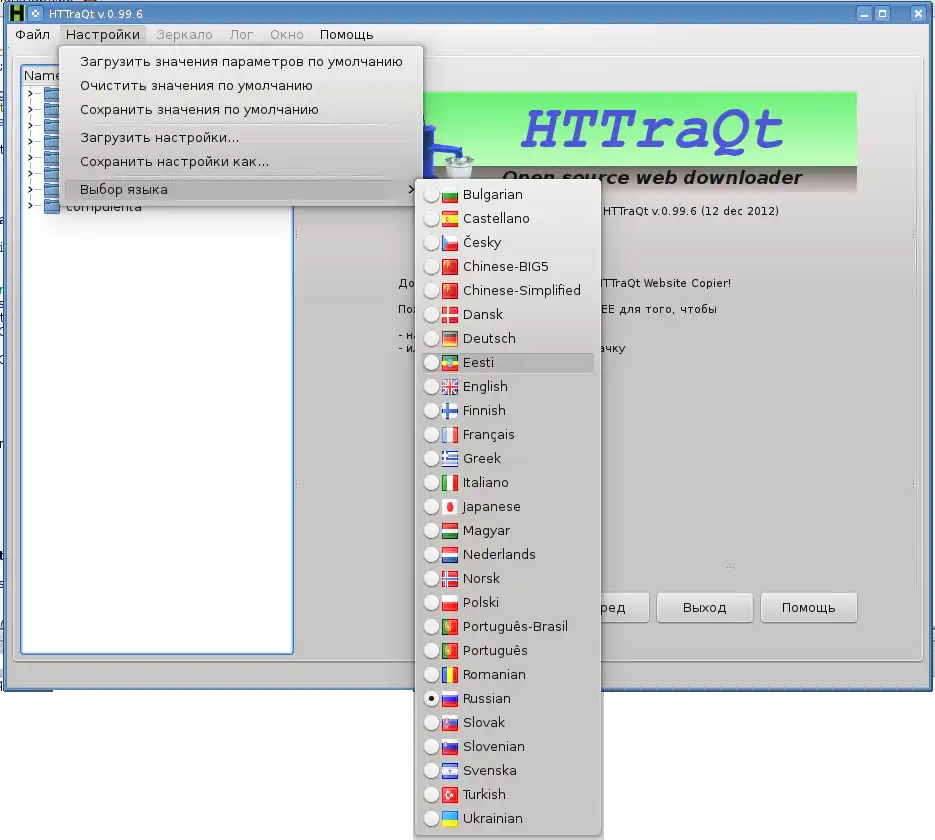Click the French flag beside Français
935x840 pixels.
pyautogui.click(x=450, y=435)
